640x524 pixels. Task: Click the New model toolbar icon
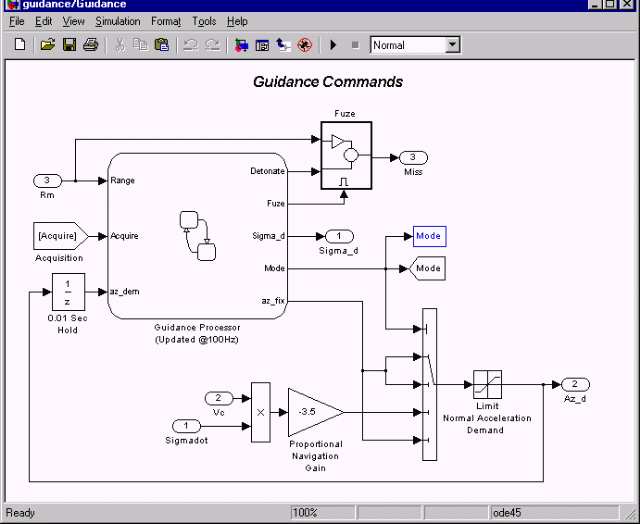[20, 44]
